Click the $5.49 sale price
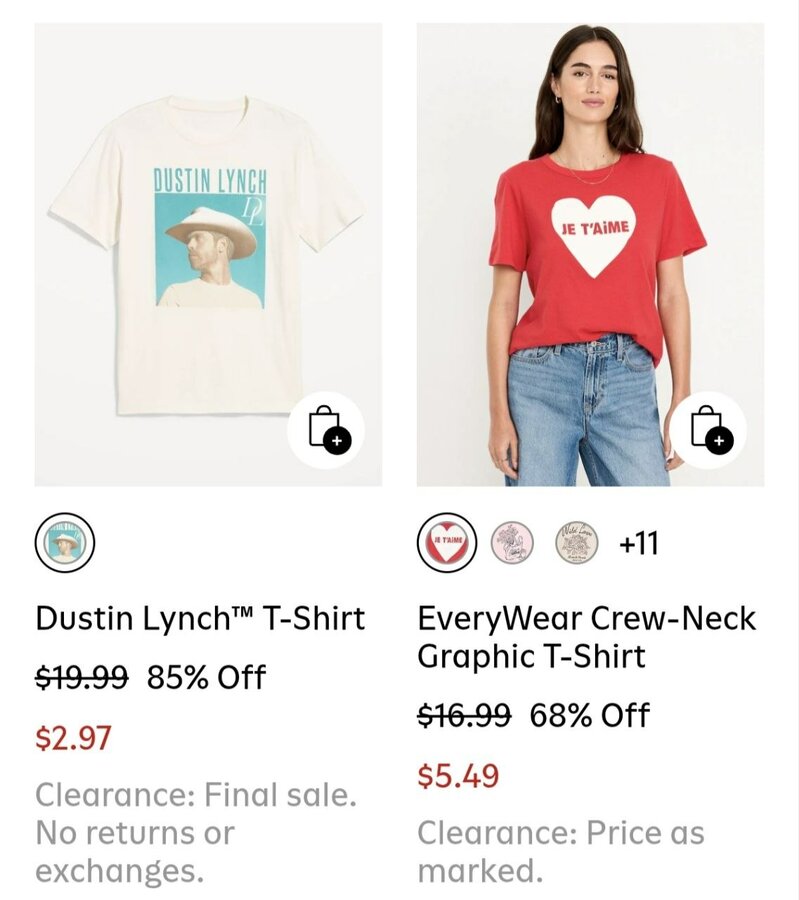Viewport: 799px width, 900px height. [457, 776]
